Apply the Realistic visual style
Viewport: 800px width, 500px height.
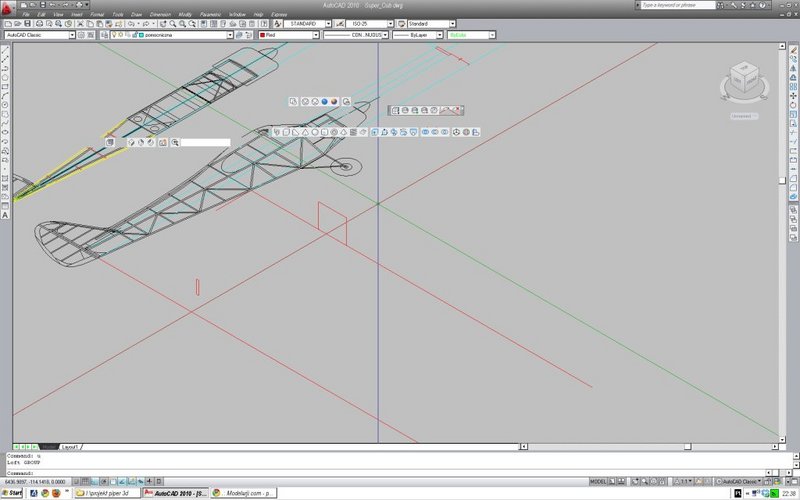tap(324, 102)
